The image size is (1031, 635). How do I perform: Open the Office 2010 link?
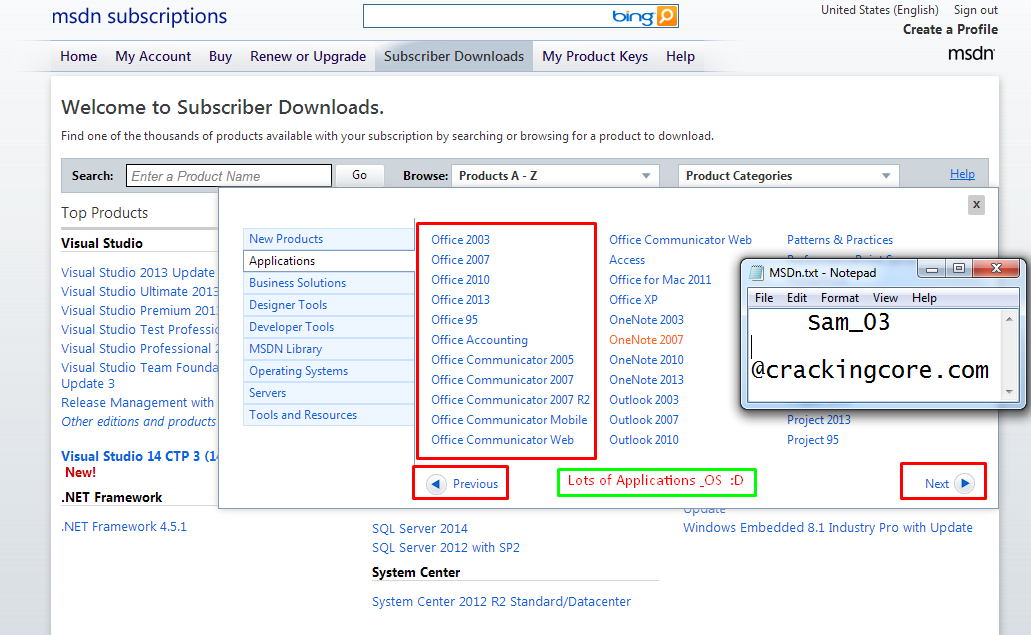(460, 280)
